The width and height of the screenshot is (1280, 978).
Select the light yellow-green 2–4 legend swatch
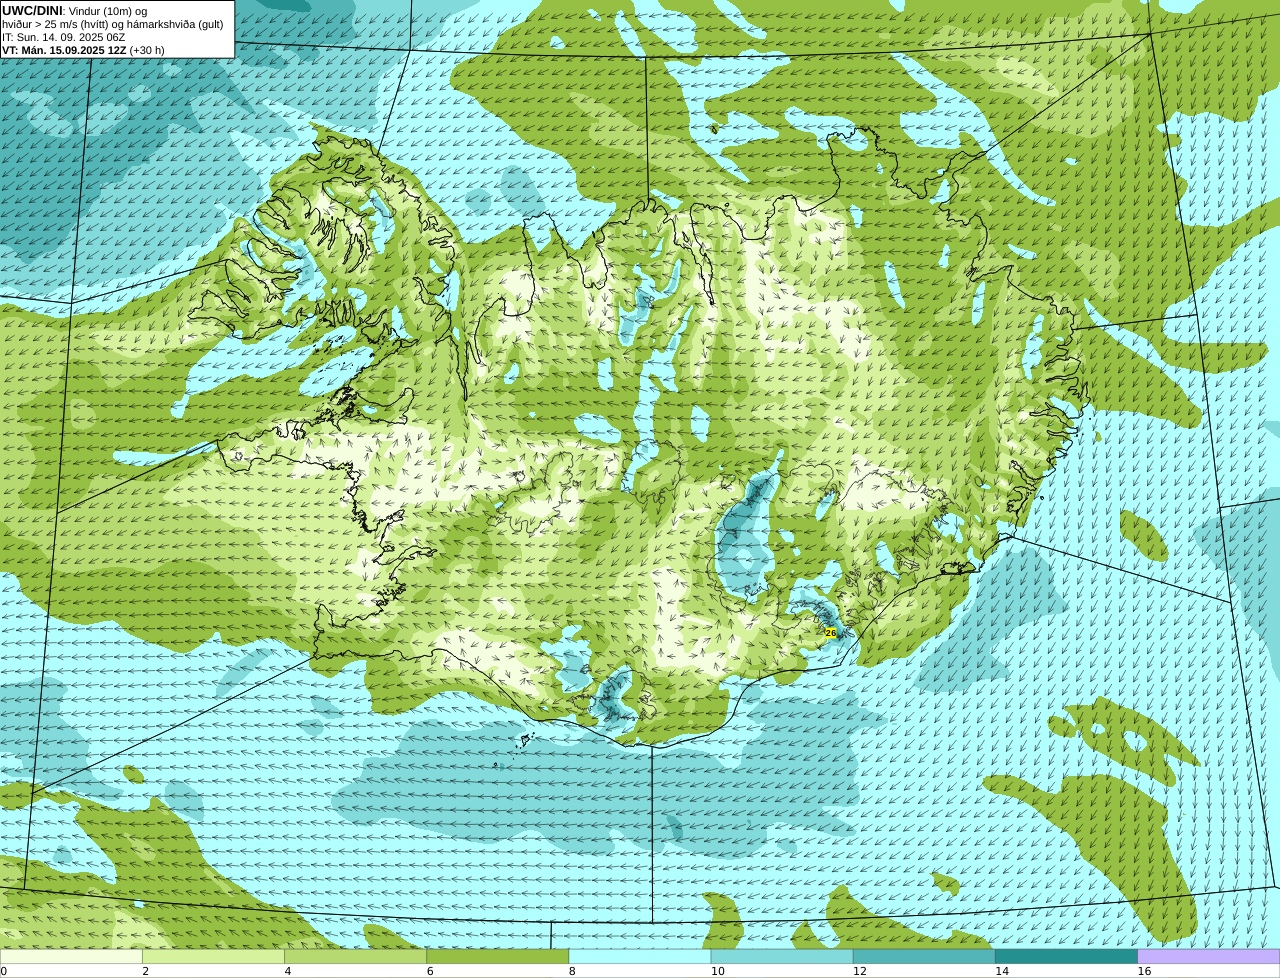click(213, 957)
